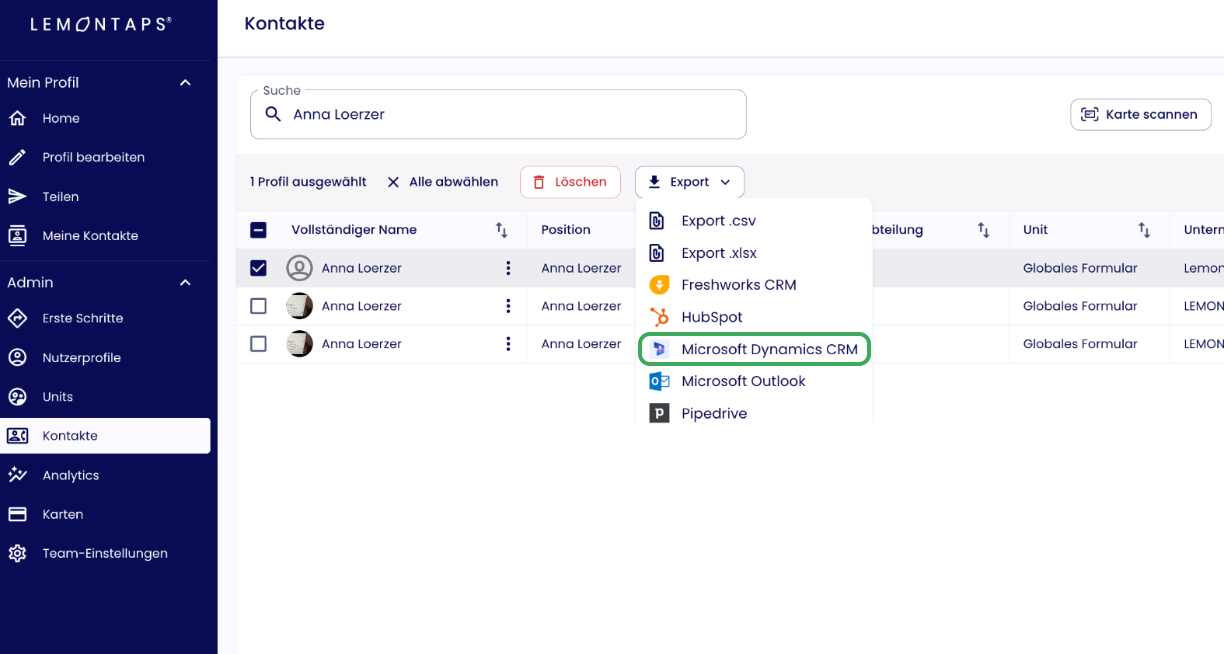
Task: Click the Lemontaps logo
Action: [101, 24]
